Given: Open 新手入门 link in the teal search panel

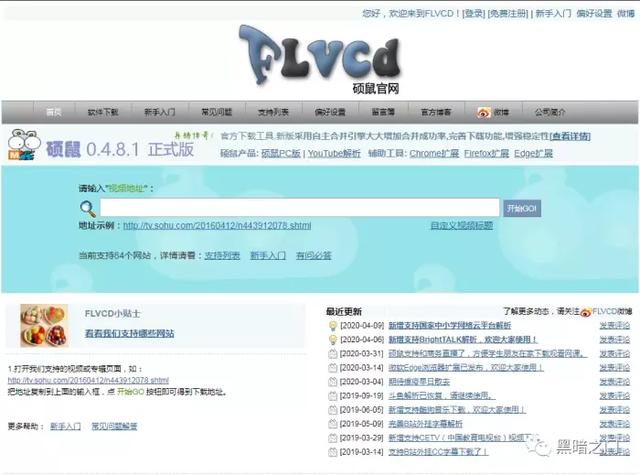Looking at the screenshot, I should point(268,256).
